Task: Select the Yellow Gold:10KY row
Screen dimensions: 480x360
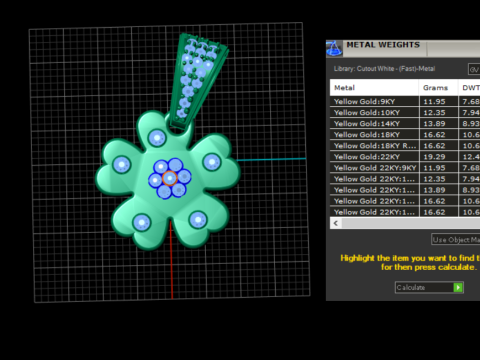Action: 405,112
